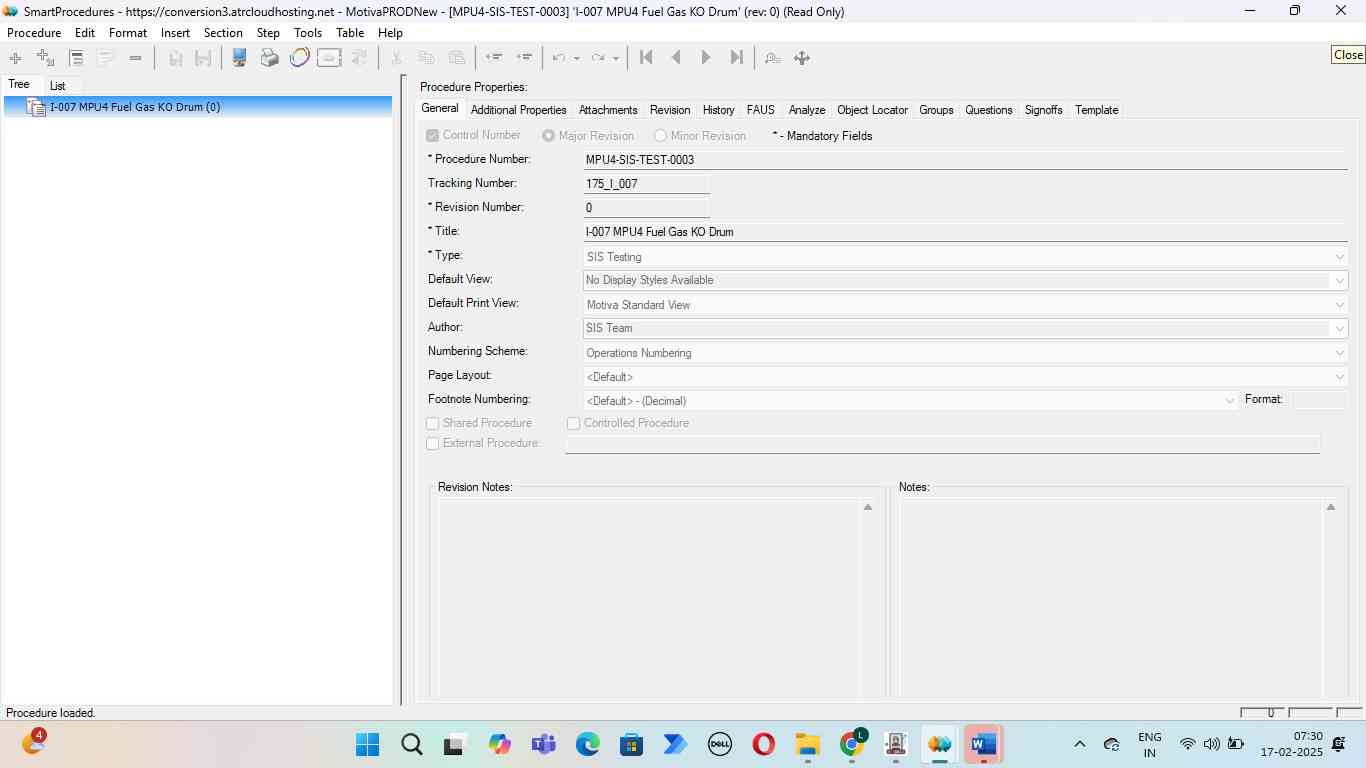Open the Numbering Scheme dropdown
Image resolution: width=1366 pixels, height=768 pixels.
(x=966, y=353)
